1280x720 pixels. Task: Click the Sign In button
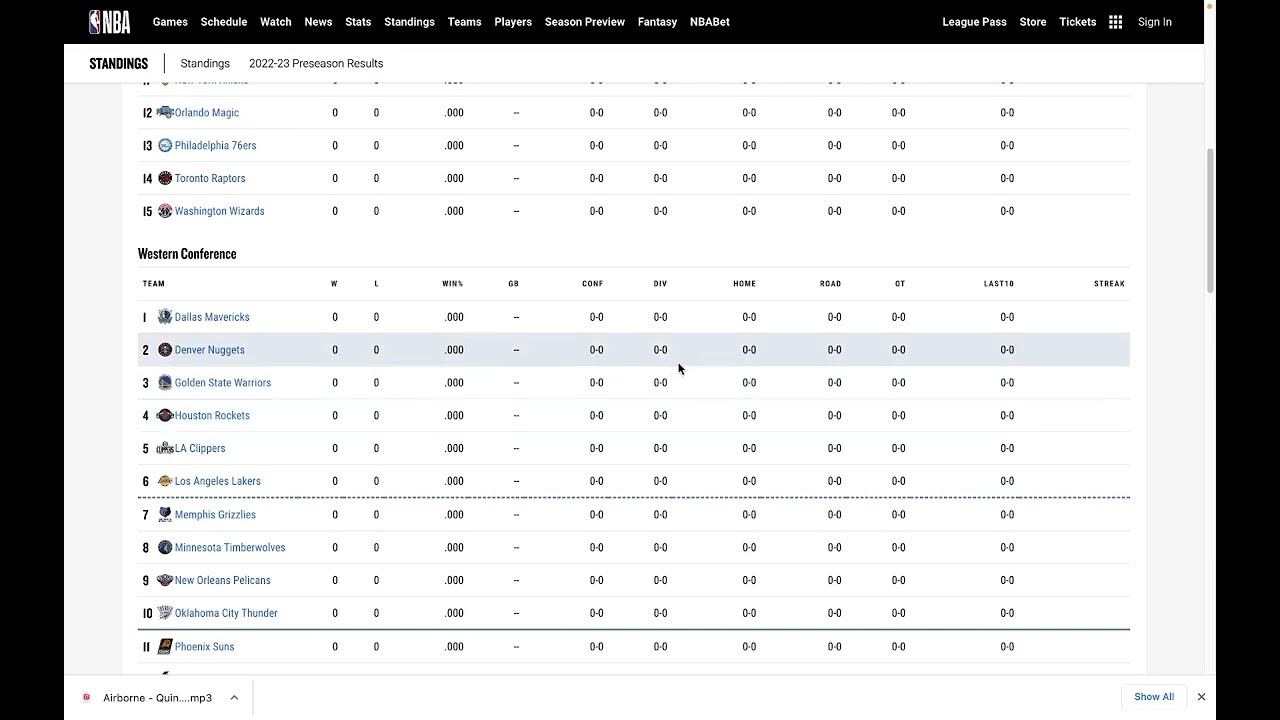click(x=1154, y=22)
